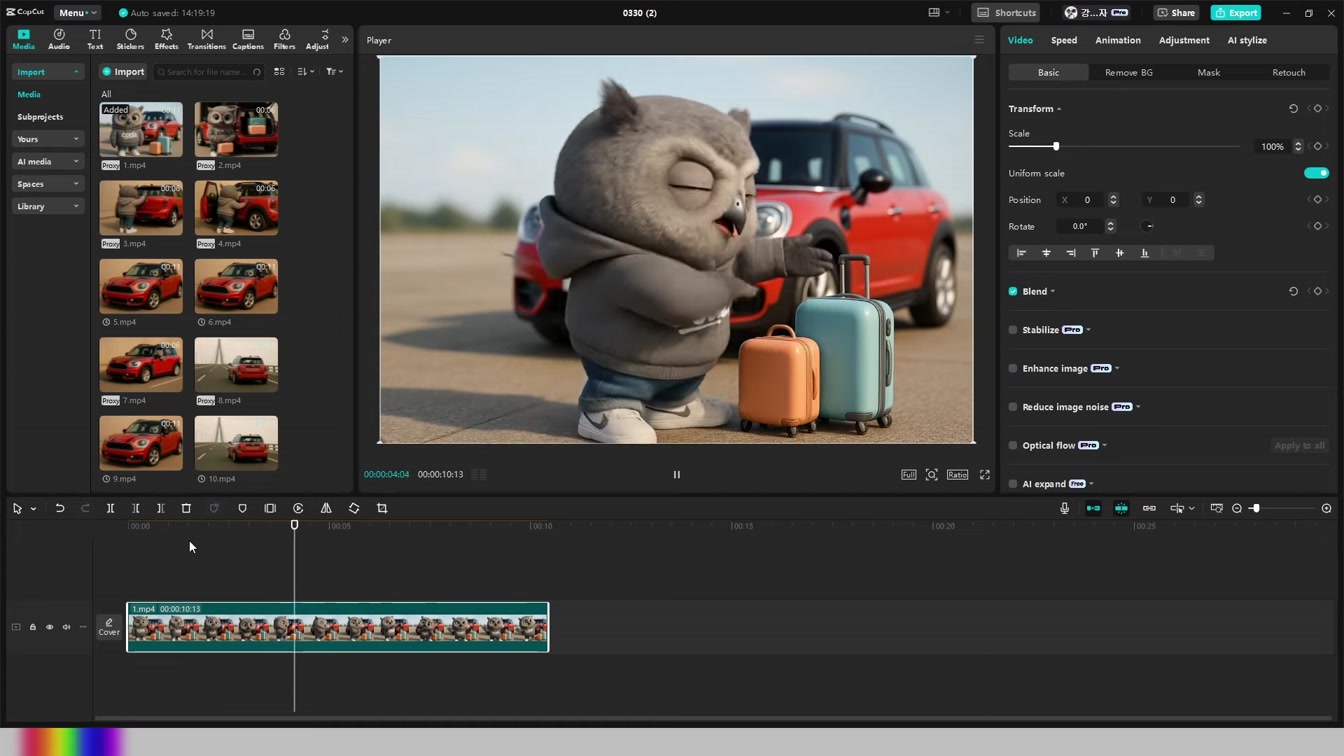
Task: Open the Shortcuts button
Action: coord(1007,13)
